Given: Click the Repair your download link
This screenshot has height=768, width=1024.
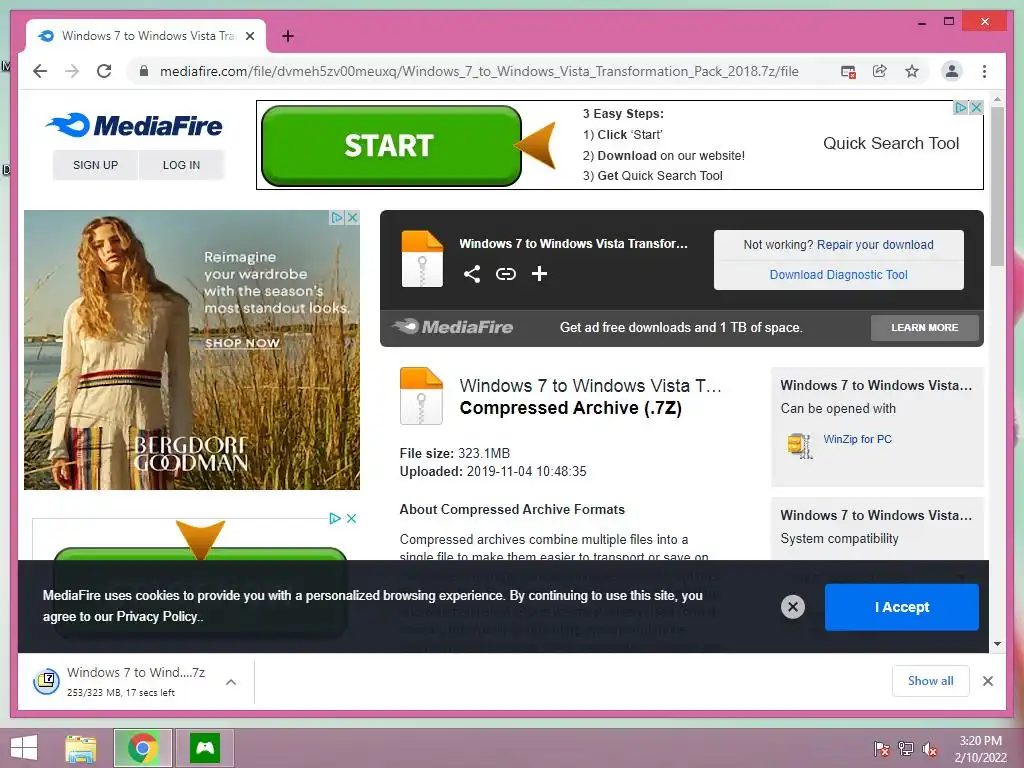Looking at the screenshot, I should [x=875, y=244].
